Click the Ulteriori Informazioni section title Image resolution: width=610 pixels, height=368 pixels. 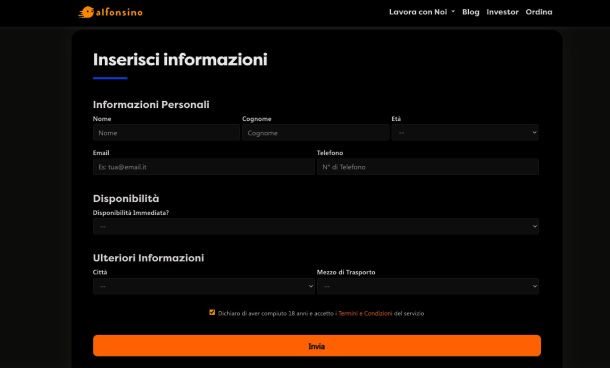pyautogui.click(x=148, y=258)
